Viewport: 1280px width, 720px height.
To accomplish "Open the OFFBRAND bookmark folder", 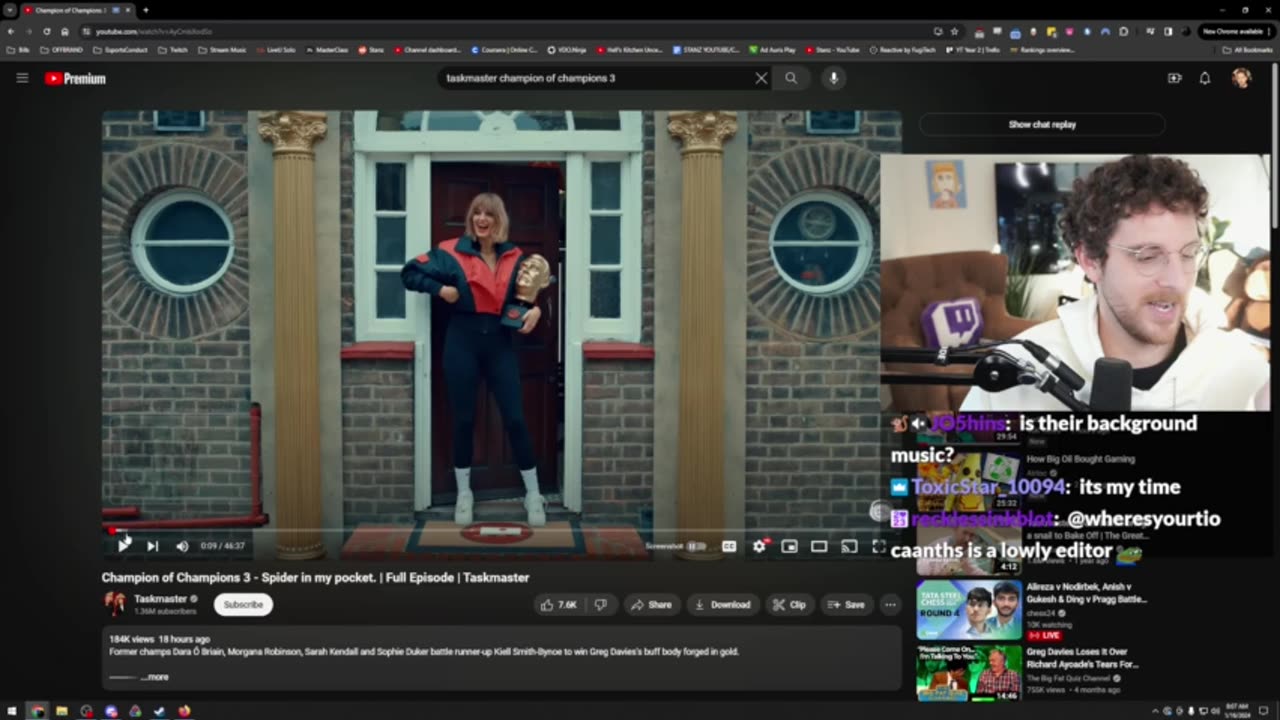I will [x=59, y=49].
